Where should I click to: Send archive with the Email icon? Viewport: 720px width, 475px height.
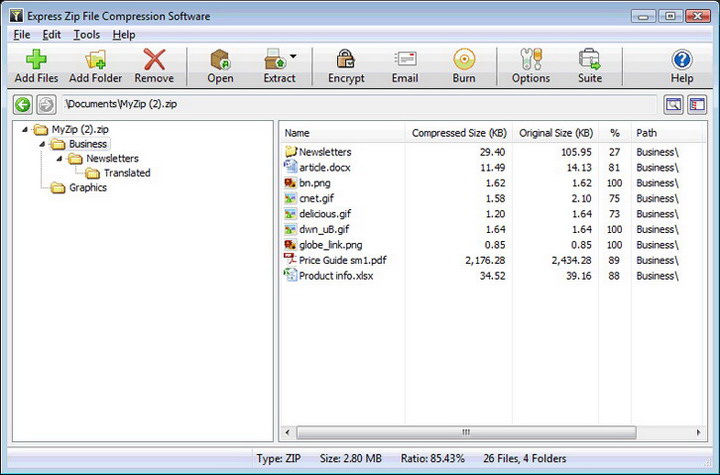pos(405,59)
